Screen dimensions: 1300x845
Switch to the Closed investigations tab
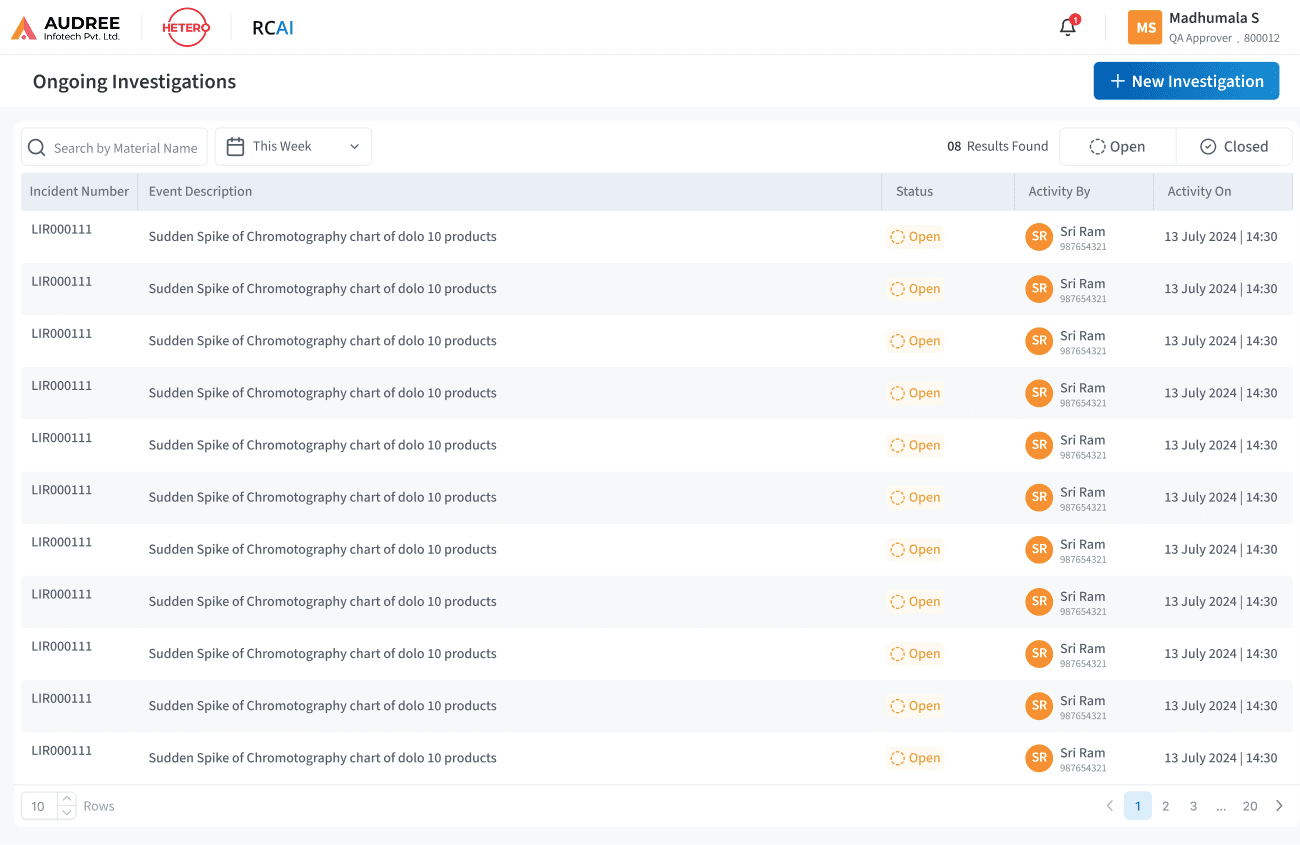1234,147
